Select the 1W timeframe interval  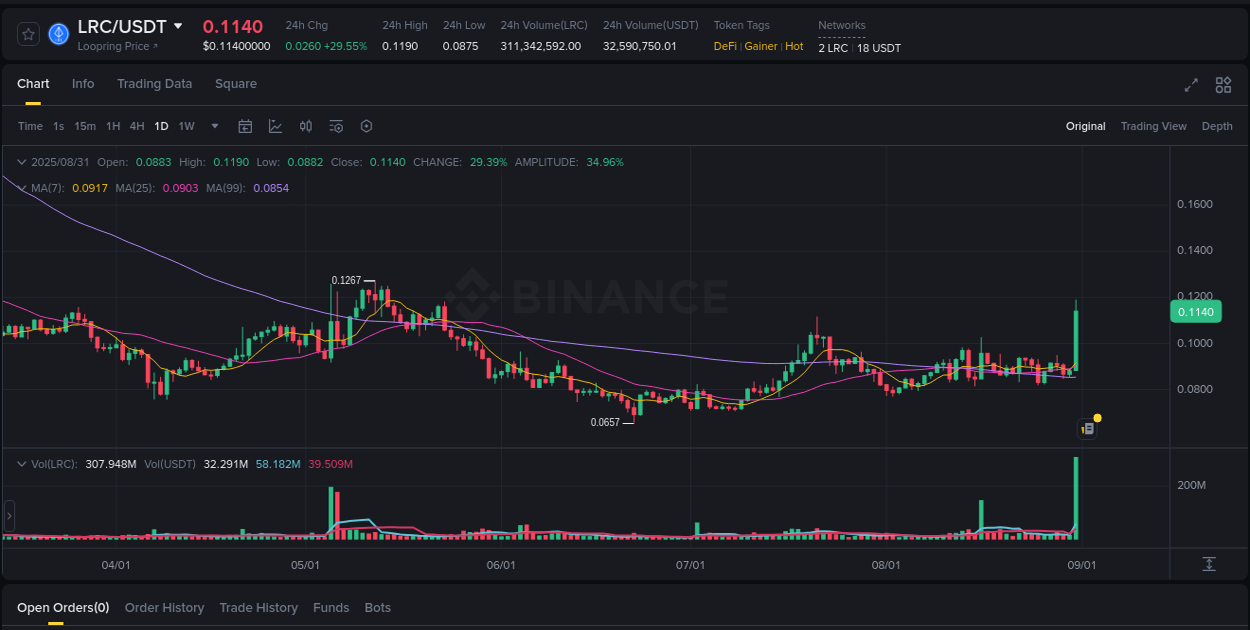pos(186,126)
